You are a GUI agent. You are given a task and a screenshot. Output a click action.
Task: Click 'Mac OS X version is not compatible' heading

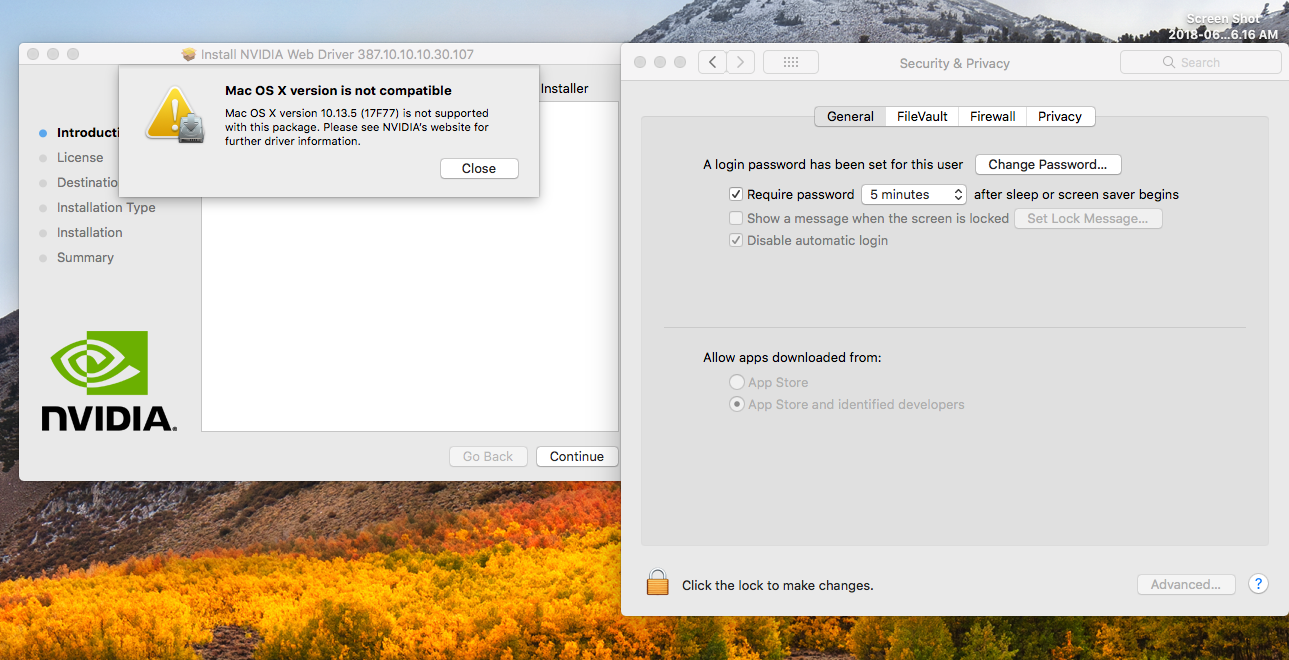click(338, 90)
